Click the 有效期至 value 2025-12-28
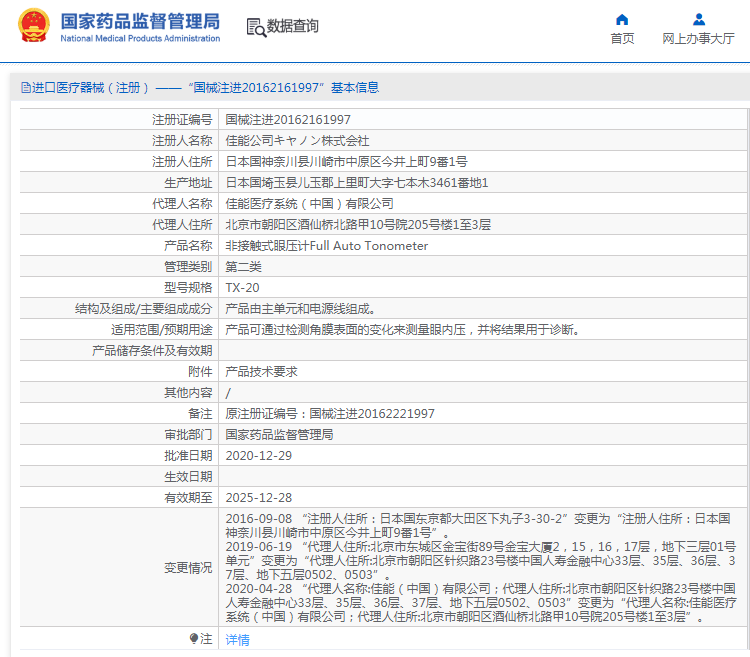The image size is (750, 657). point(258,497)
